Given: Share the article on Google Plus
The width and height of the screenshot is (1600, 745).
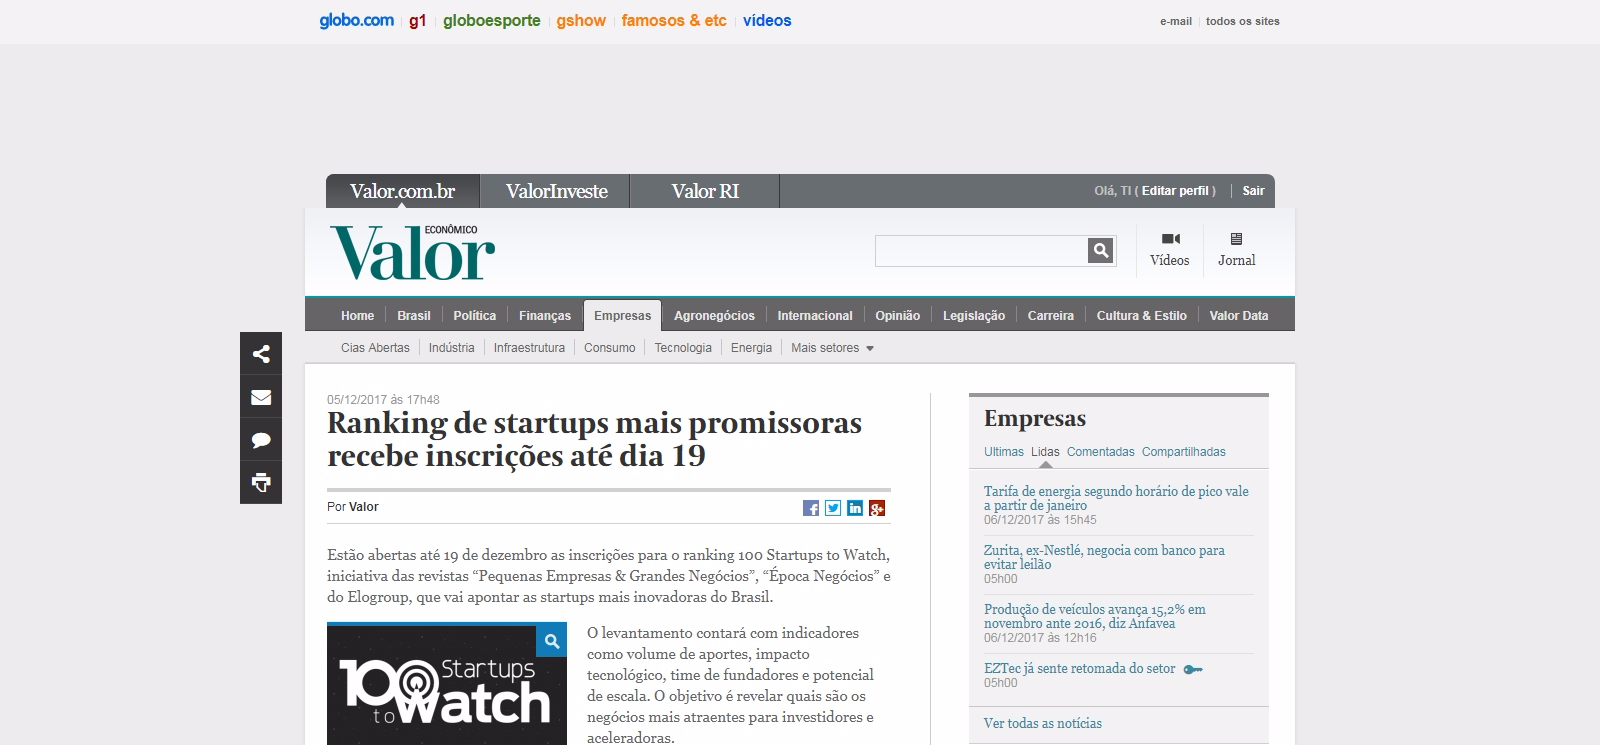Looking at the screenshot, I should pyautogui.click(x=877, y=508).
